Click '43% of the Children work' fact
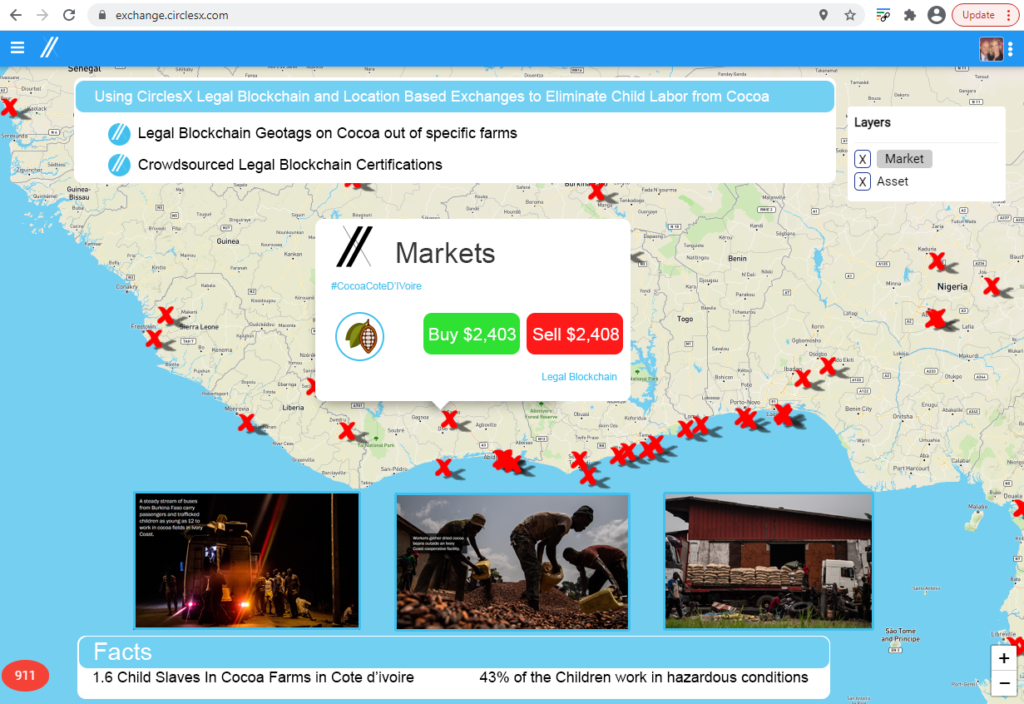 pyautogui.click(x=644, y=677)
